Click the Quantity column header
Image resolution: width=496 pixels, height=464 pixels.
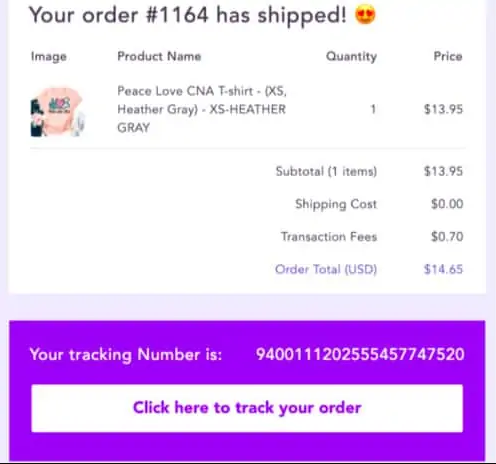pyautogui.click(x=351, y=57)
